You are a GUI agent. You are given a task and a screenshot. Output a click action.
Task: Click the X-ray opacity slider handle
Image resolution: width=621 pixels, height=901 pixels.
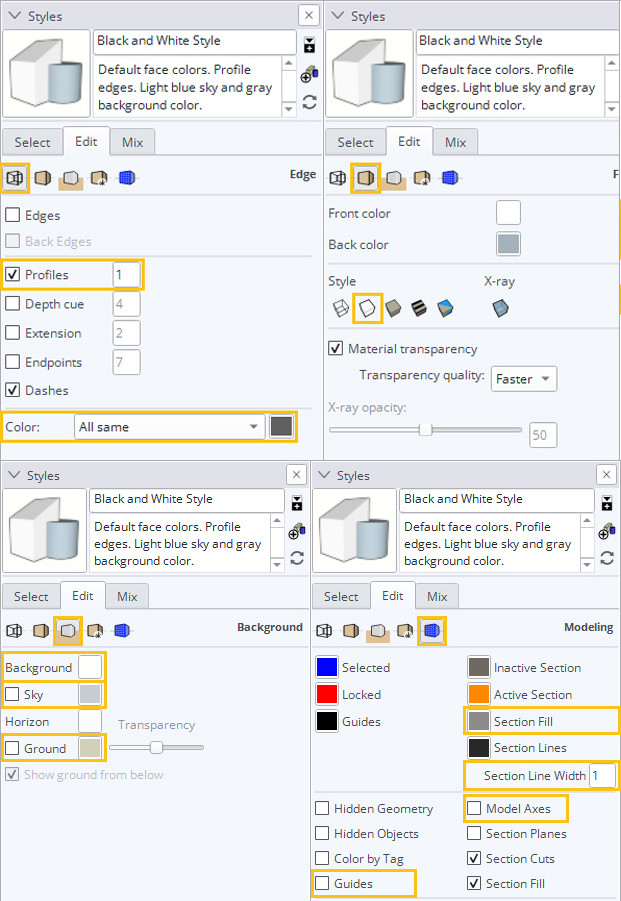click(425, 430)
